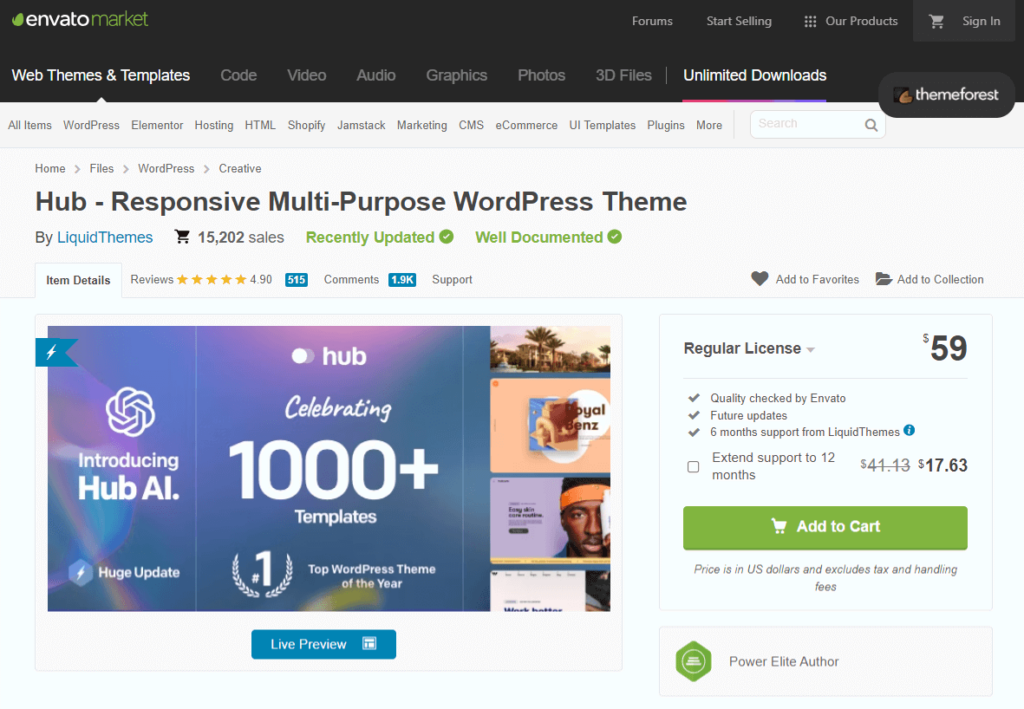Click the star rating icons in Reviews
Viewport: 1024px width, 709px height.
[x=212, y=279]
